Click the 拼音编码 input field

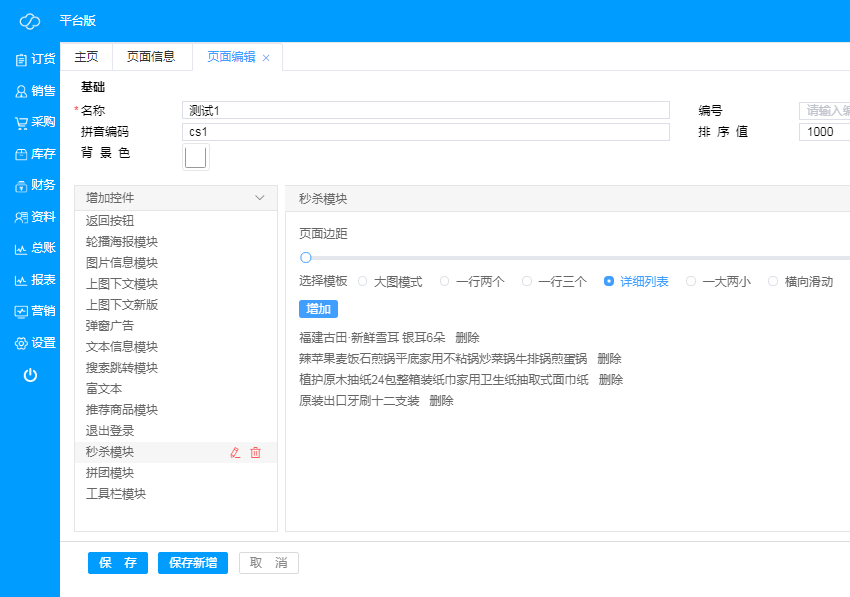click(426, 132)
